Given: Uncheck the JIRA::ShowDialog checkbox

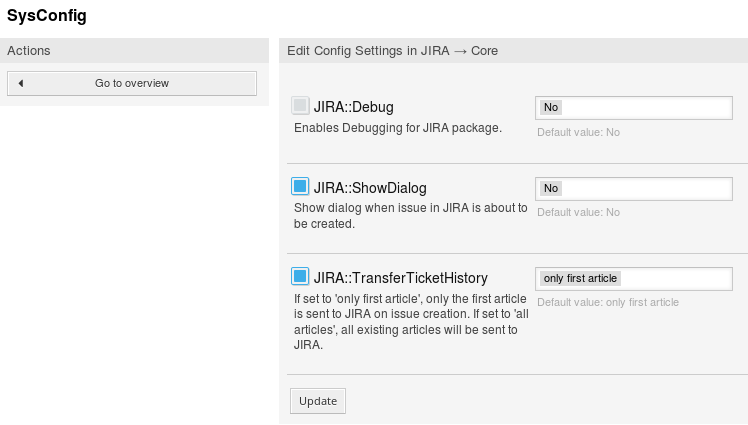Looking at the screenshot, I should pos(300,187).
